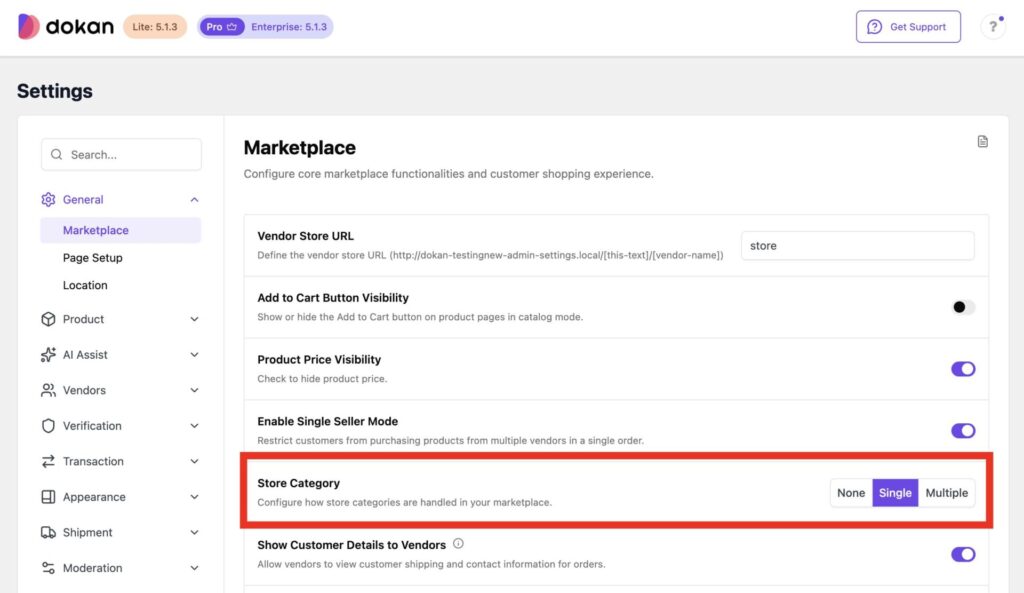Screen dimensions: 1024x593
Task: Click the Dokan logo icon
Action: pyautogui.click(x=28, y=27)
